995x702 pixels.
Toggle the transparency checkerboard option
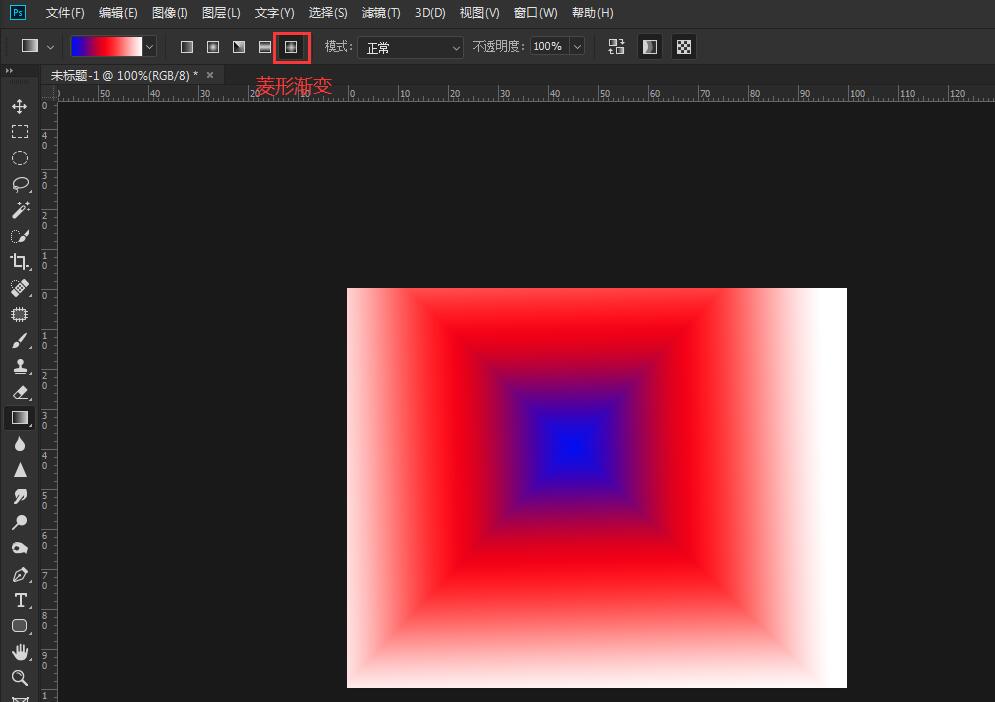tap(683, 46)
